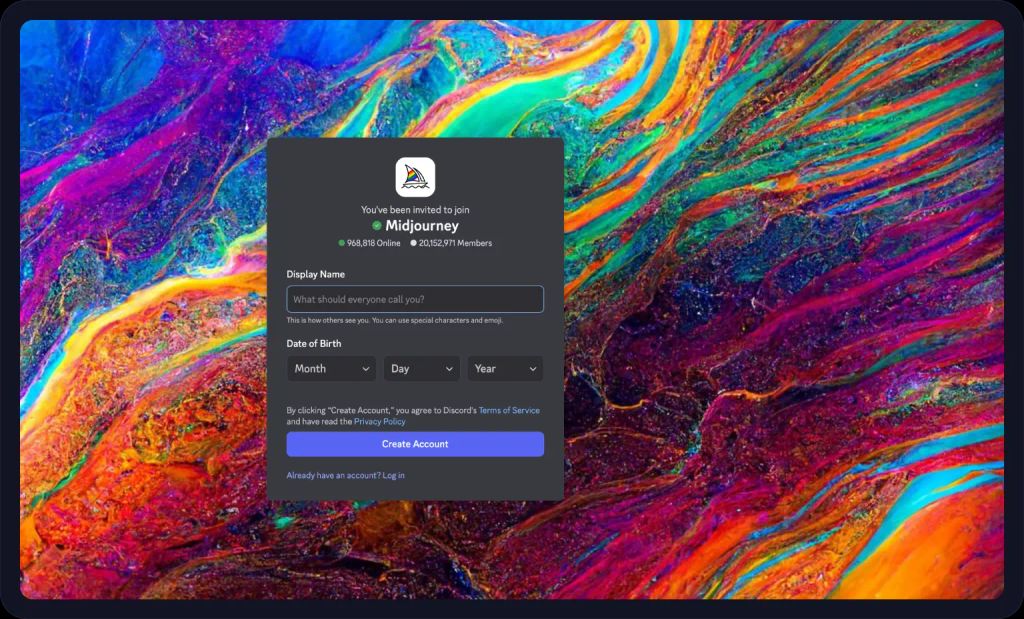Focus the Display Name text field
This screenshot has width=1024, height=619.
[415, 299]
